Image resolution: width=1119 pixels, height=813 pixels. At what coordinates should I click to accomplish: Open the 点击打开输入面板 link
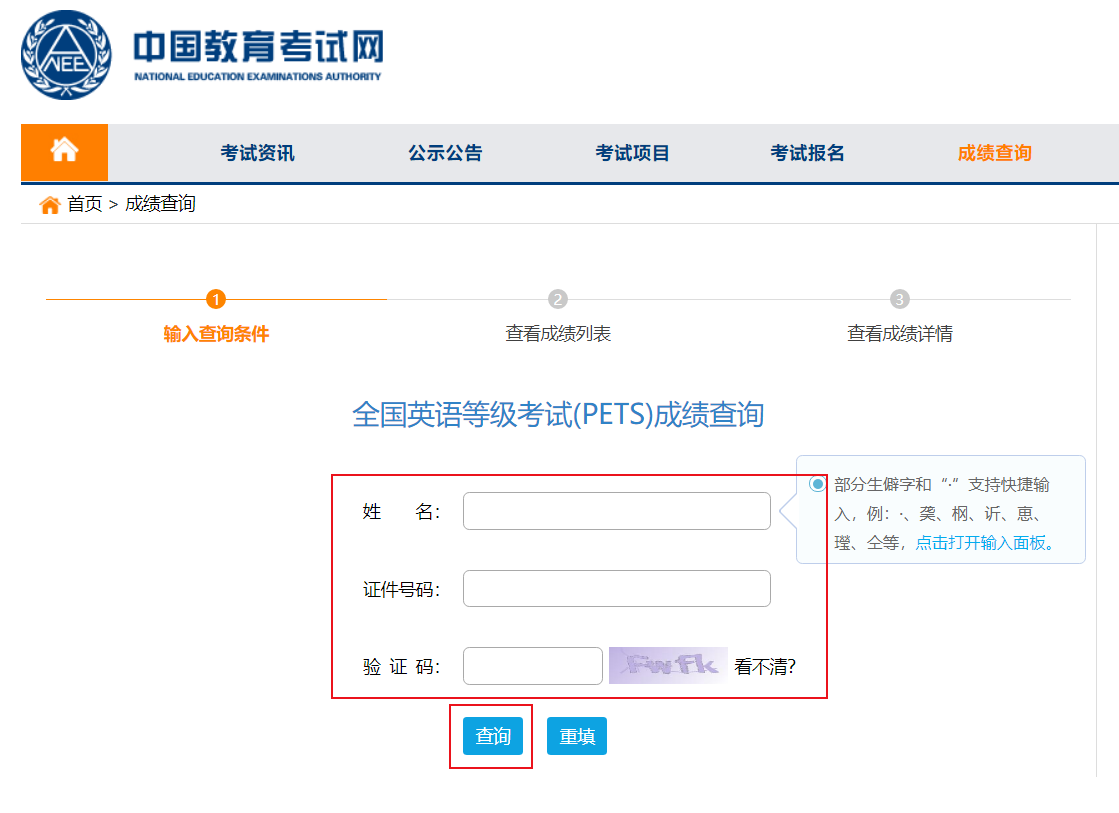coord(980,543)
